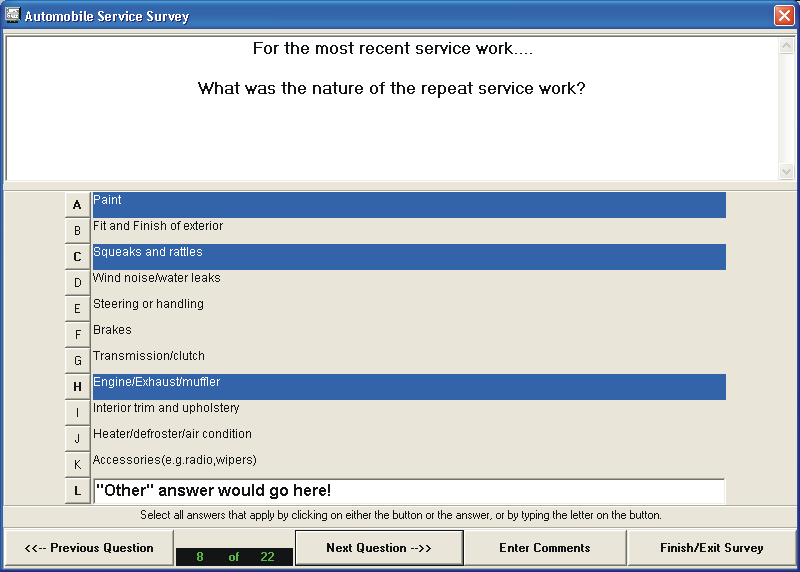Click the letter D answer button
The height and width of the screenshot is (572, 800).
pos(78,283)
